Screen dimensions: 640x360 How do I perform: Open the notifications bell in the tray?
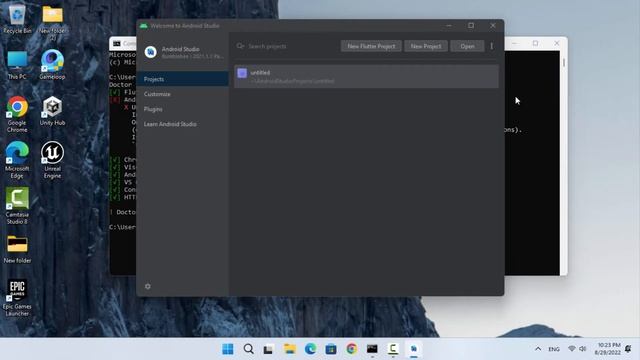point(628,349)
